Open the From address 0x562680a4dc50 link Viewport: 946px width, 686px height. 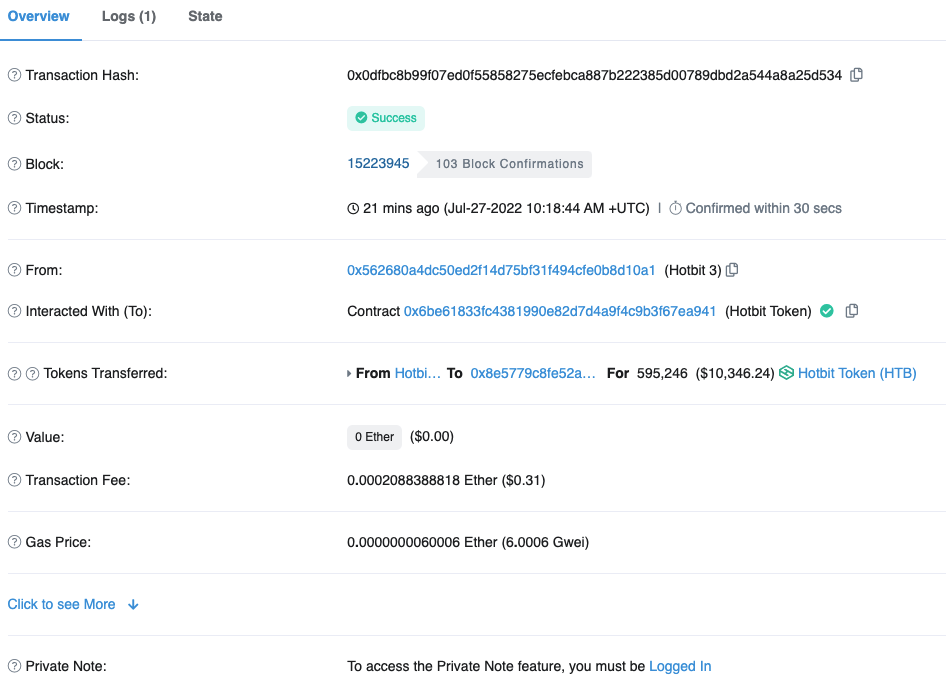click(x=501, y=270)
